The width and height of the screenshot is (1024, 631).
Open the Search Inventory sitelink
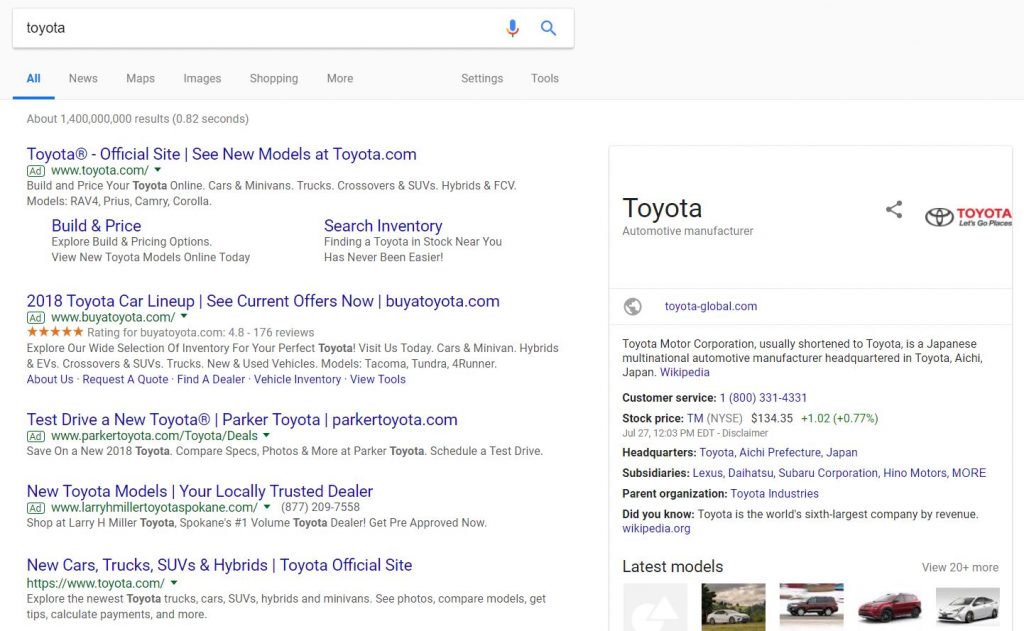coord(383,226)
